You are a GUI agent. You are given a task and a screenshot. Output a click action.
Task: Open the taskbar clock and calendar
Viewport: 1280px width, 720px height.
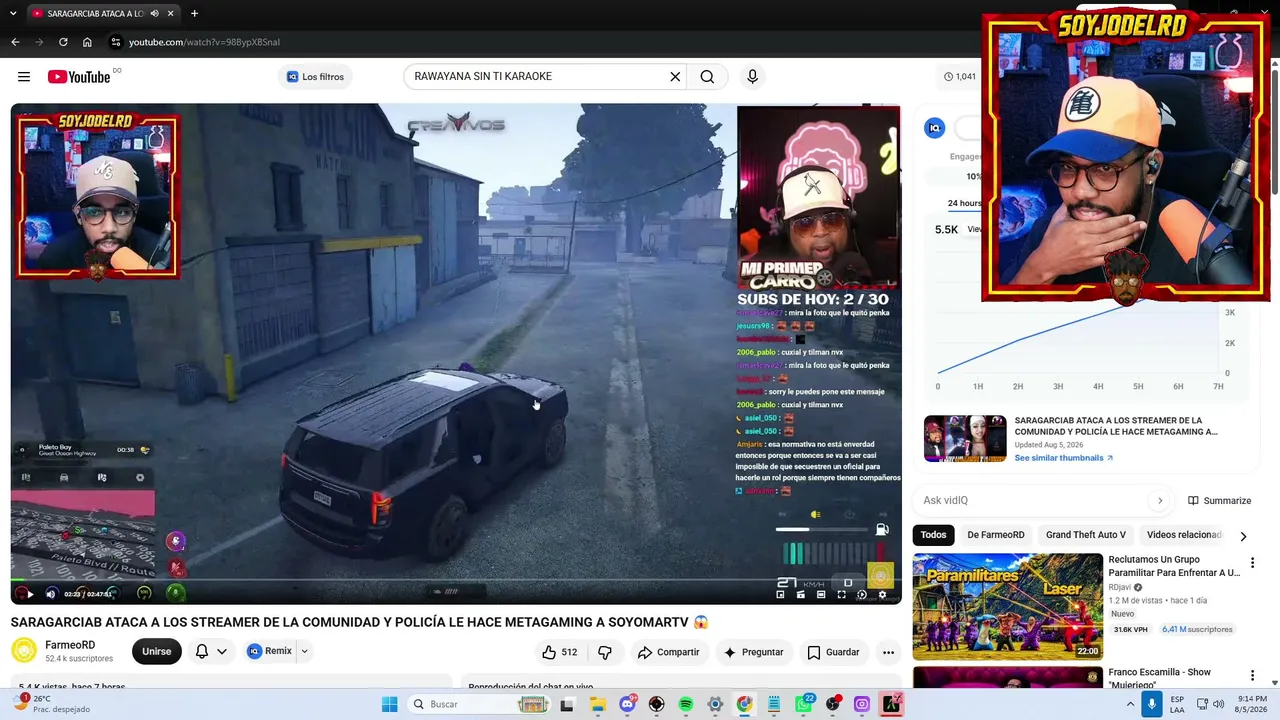click(x=1252, y=704)
